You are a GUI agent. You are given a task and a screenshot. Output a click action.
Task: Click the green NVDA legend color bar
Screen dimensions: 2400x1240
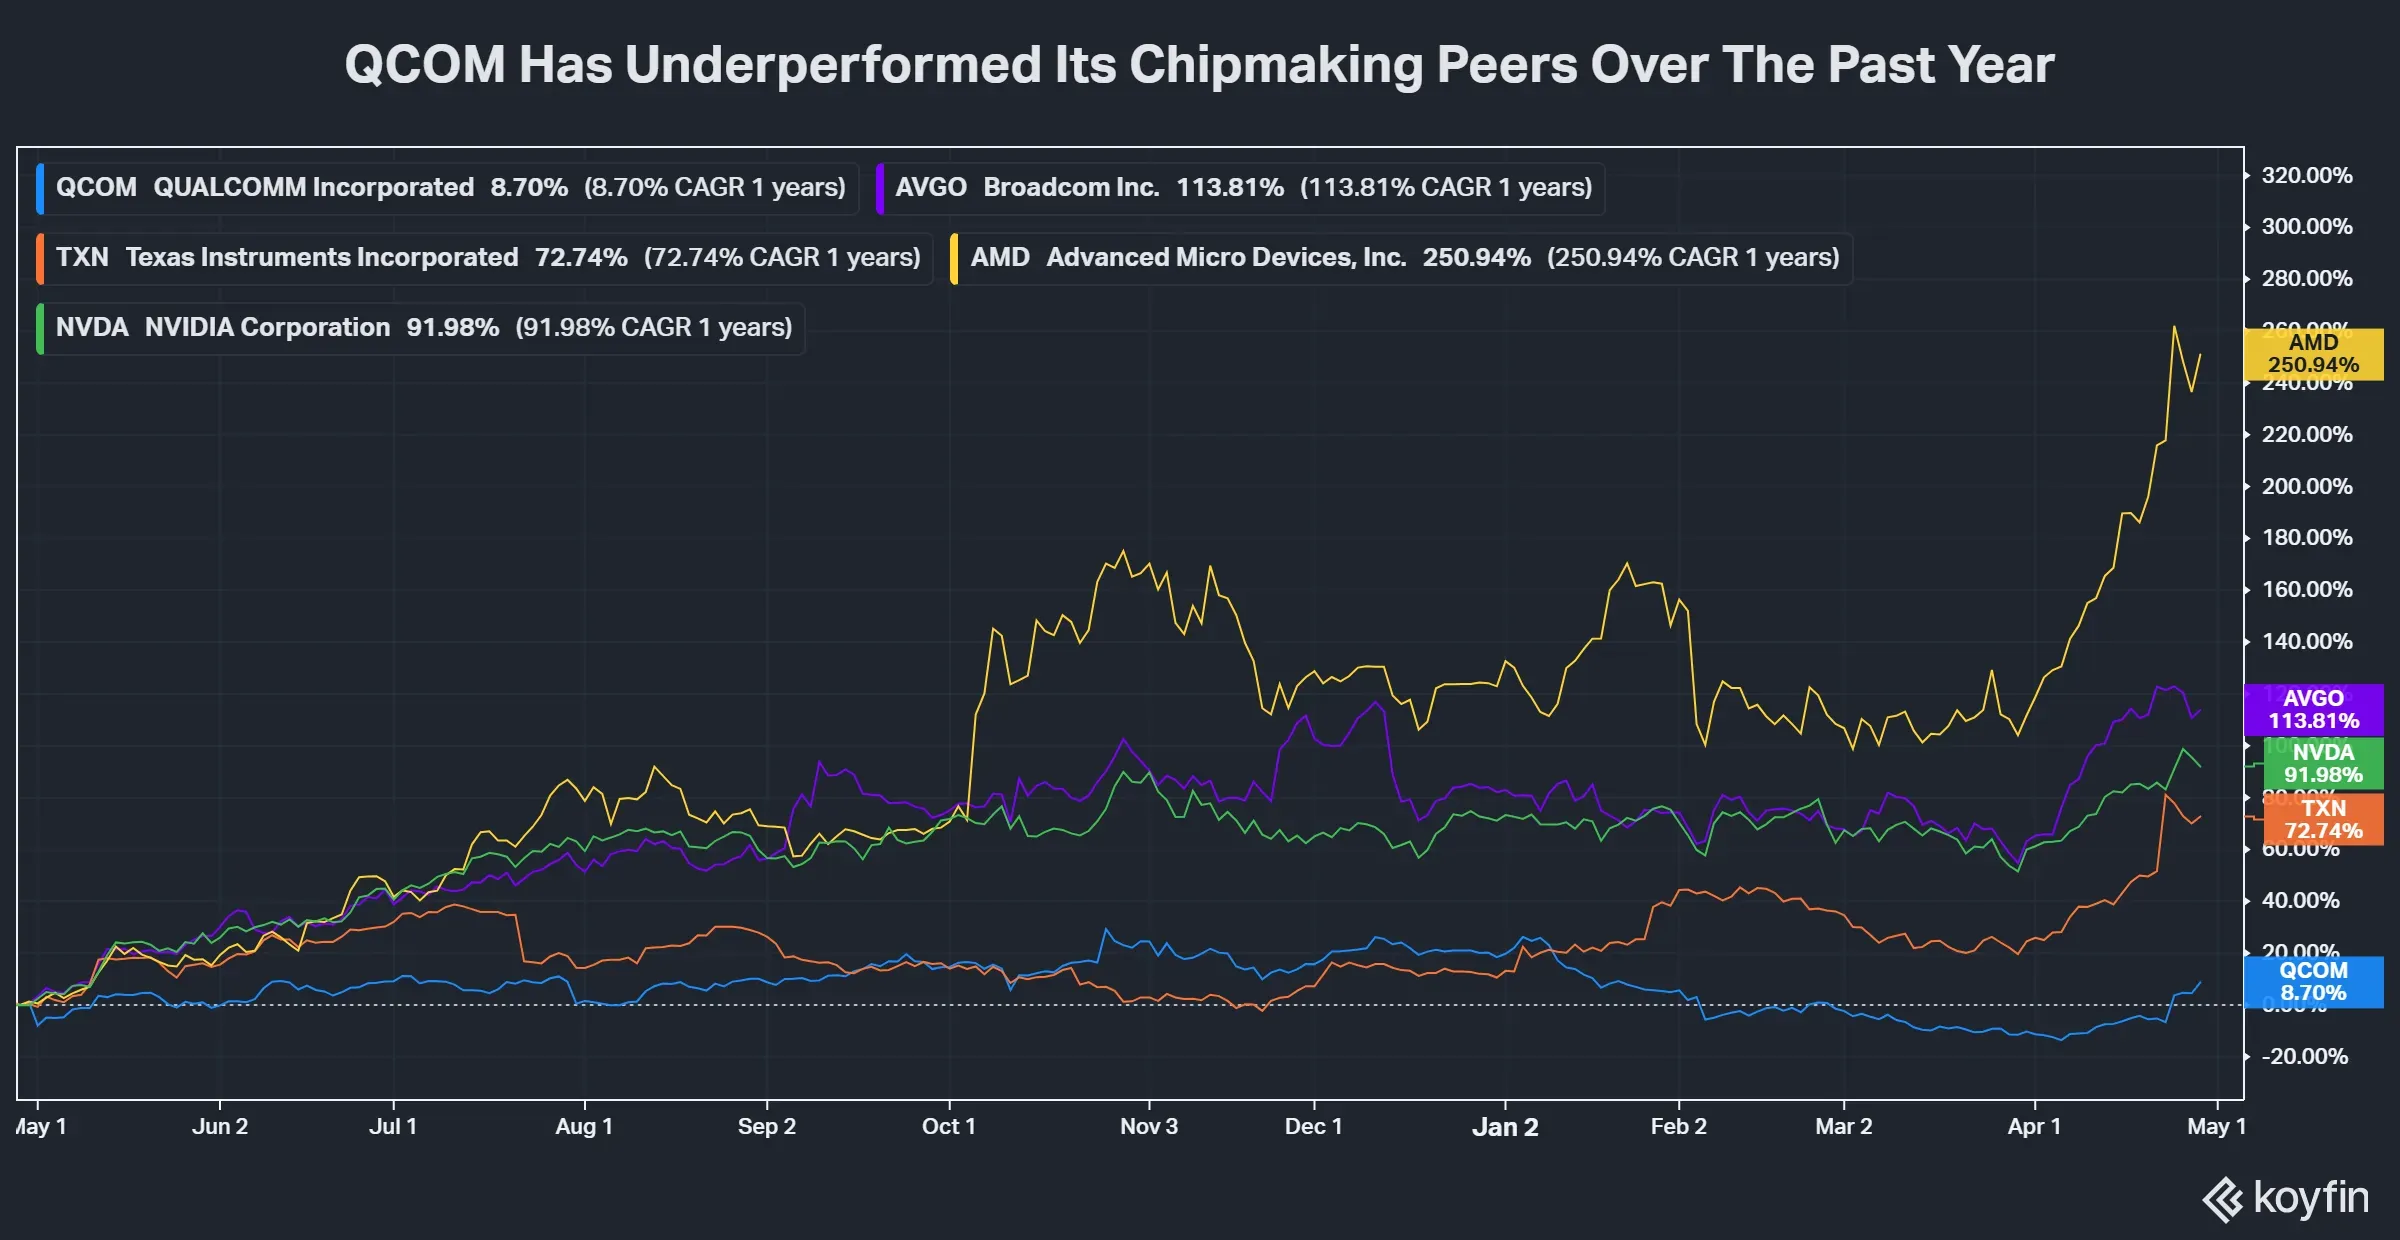pos(40,328)
